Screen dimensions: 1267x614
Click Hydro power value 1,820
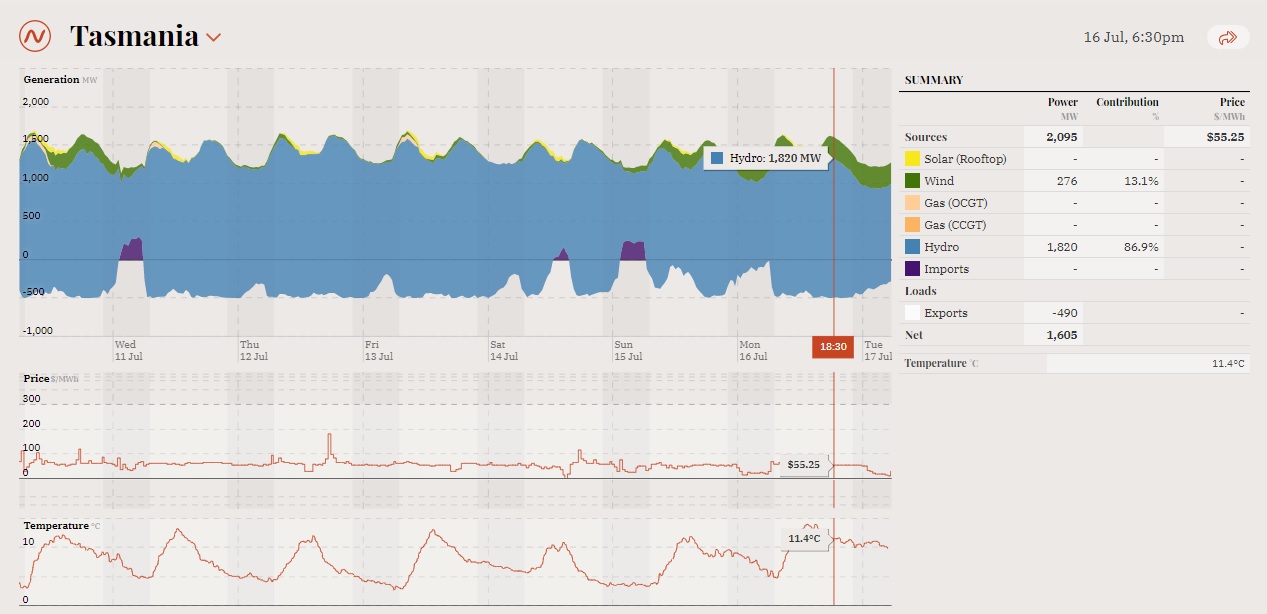point(1062,247)
